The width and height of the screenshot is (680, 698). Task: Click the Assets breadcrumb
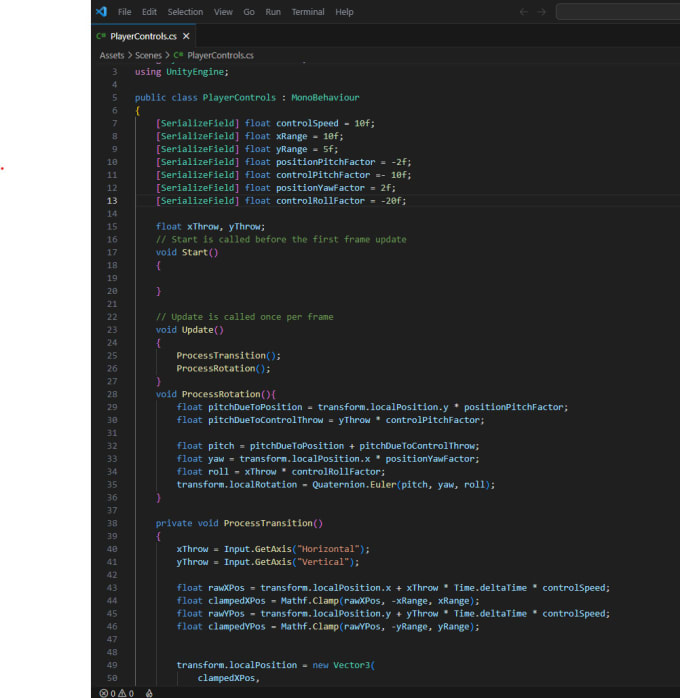click(x=112, y=55)
